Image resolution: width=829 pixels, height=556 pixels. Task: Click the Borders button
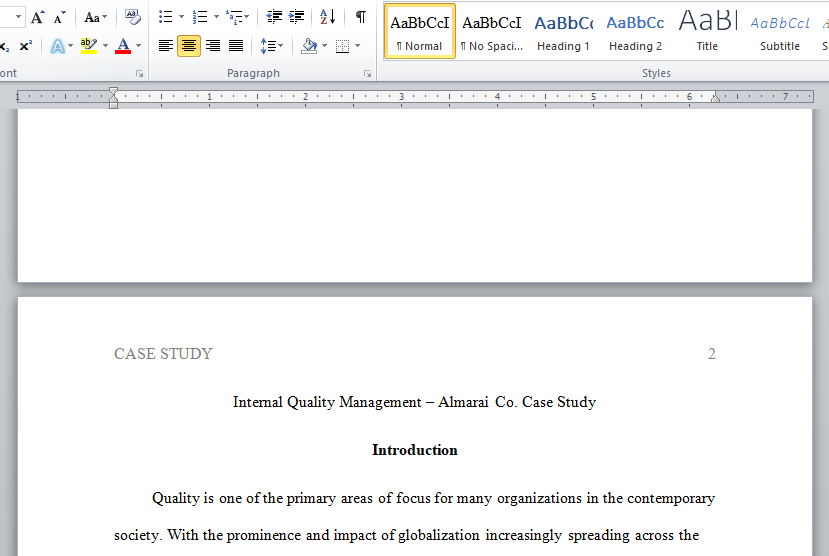[343, 47]
